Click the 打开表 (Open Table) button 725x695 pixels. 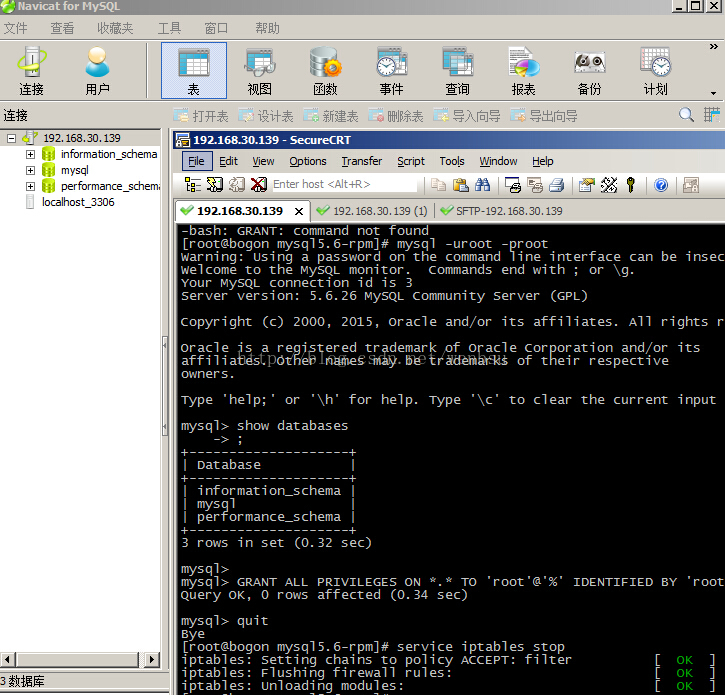201,116
